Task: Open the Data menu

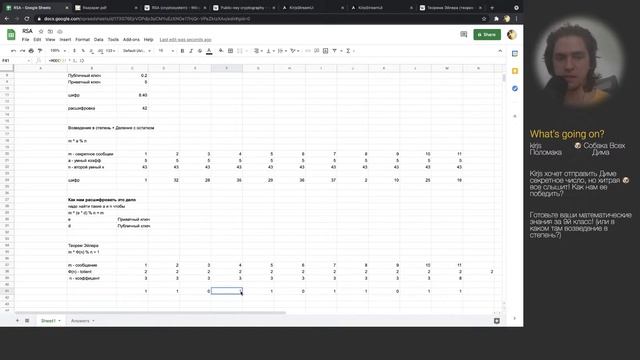Action: [98, 40]
